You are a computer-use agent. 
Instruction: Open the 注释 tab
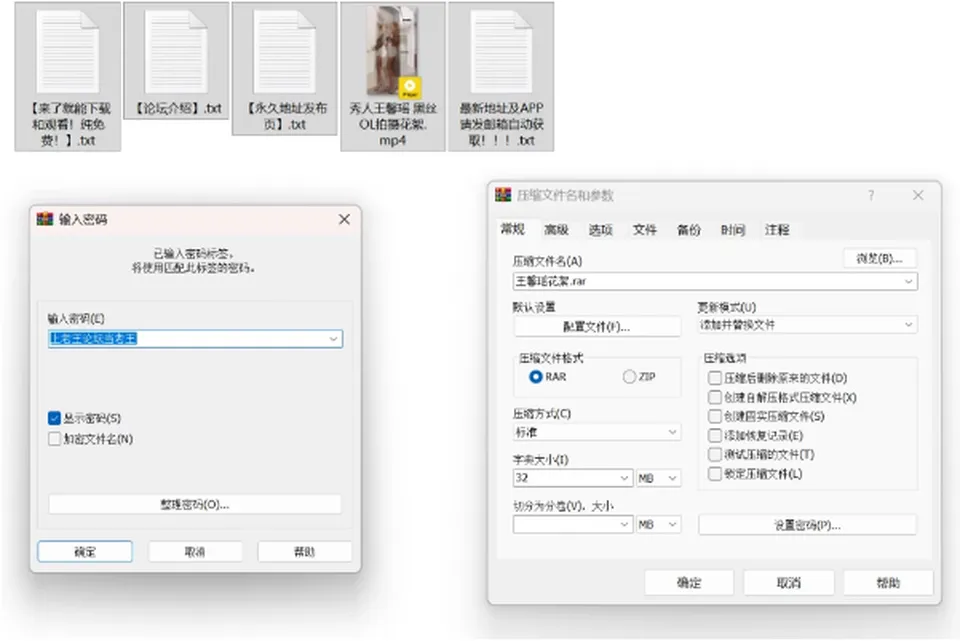[x=777, y=230]
